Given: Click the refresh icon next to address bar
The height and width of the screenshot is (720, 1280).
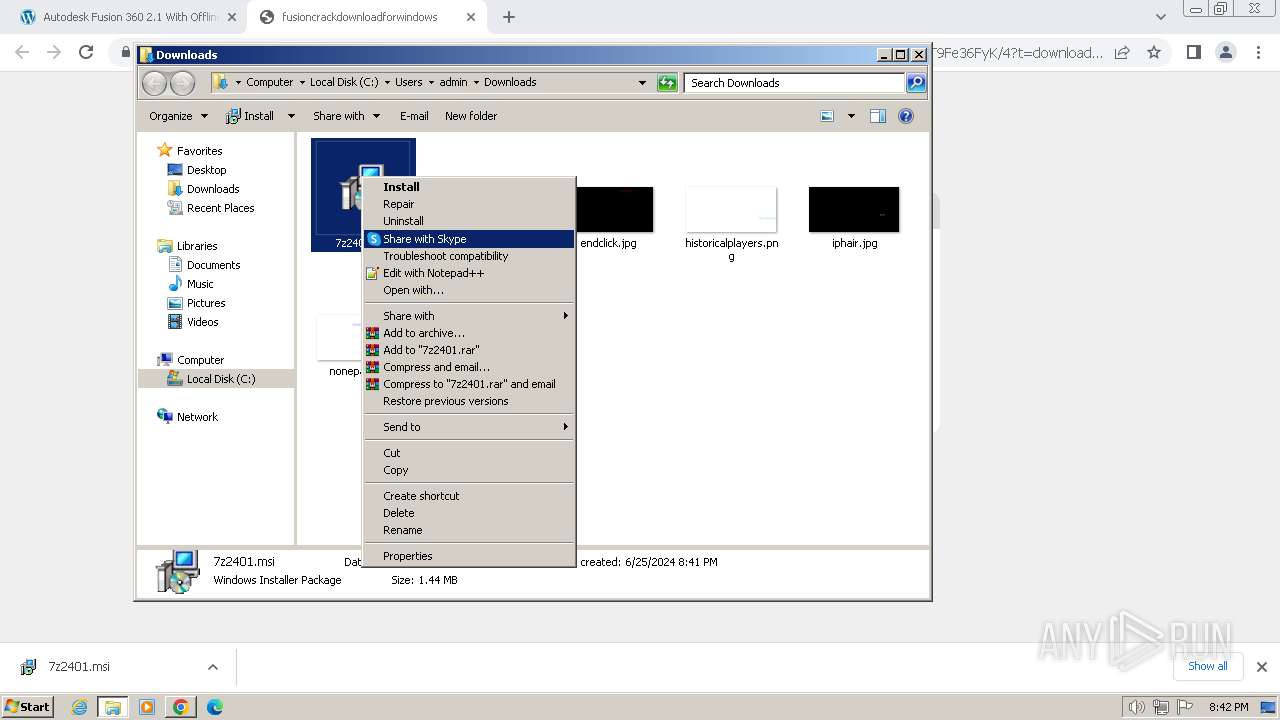Looking at the screenshot, I should [x=667, y=83].
